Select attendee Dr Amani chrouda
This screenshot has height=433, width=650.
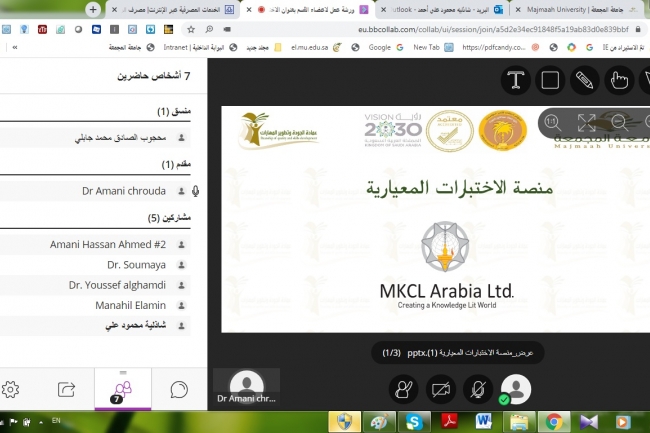[x=95, y=191]
